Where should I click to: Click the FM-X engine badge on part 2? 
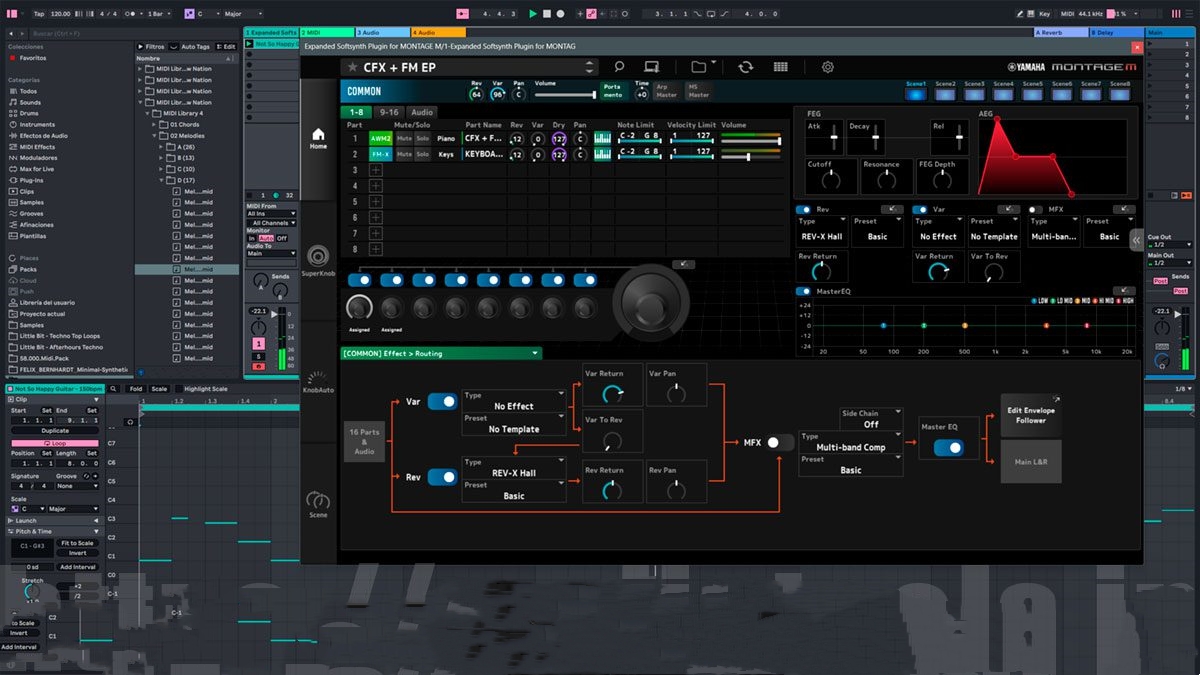(381, 154)
